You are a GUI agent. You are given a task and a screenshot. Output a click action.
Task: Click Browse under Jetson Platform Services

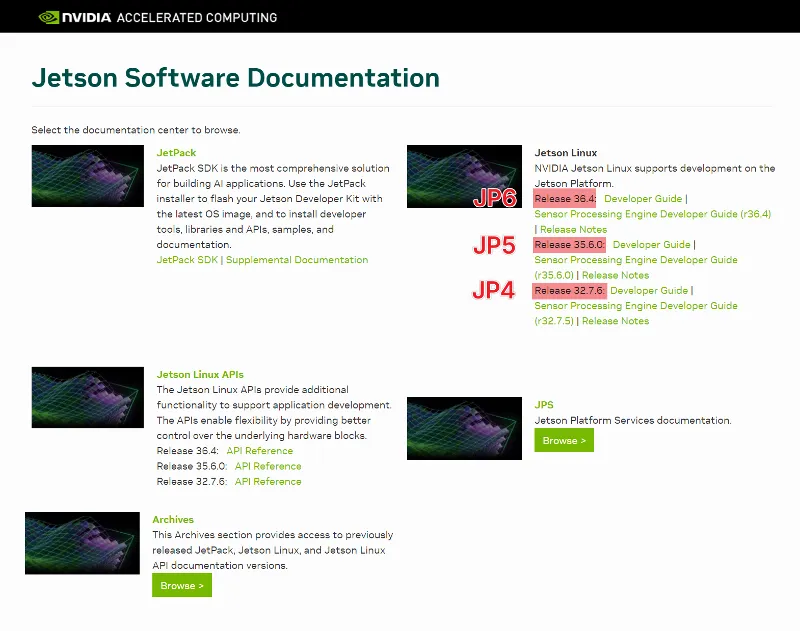coord(563,440)
